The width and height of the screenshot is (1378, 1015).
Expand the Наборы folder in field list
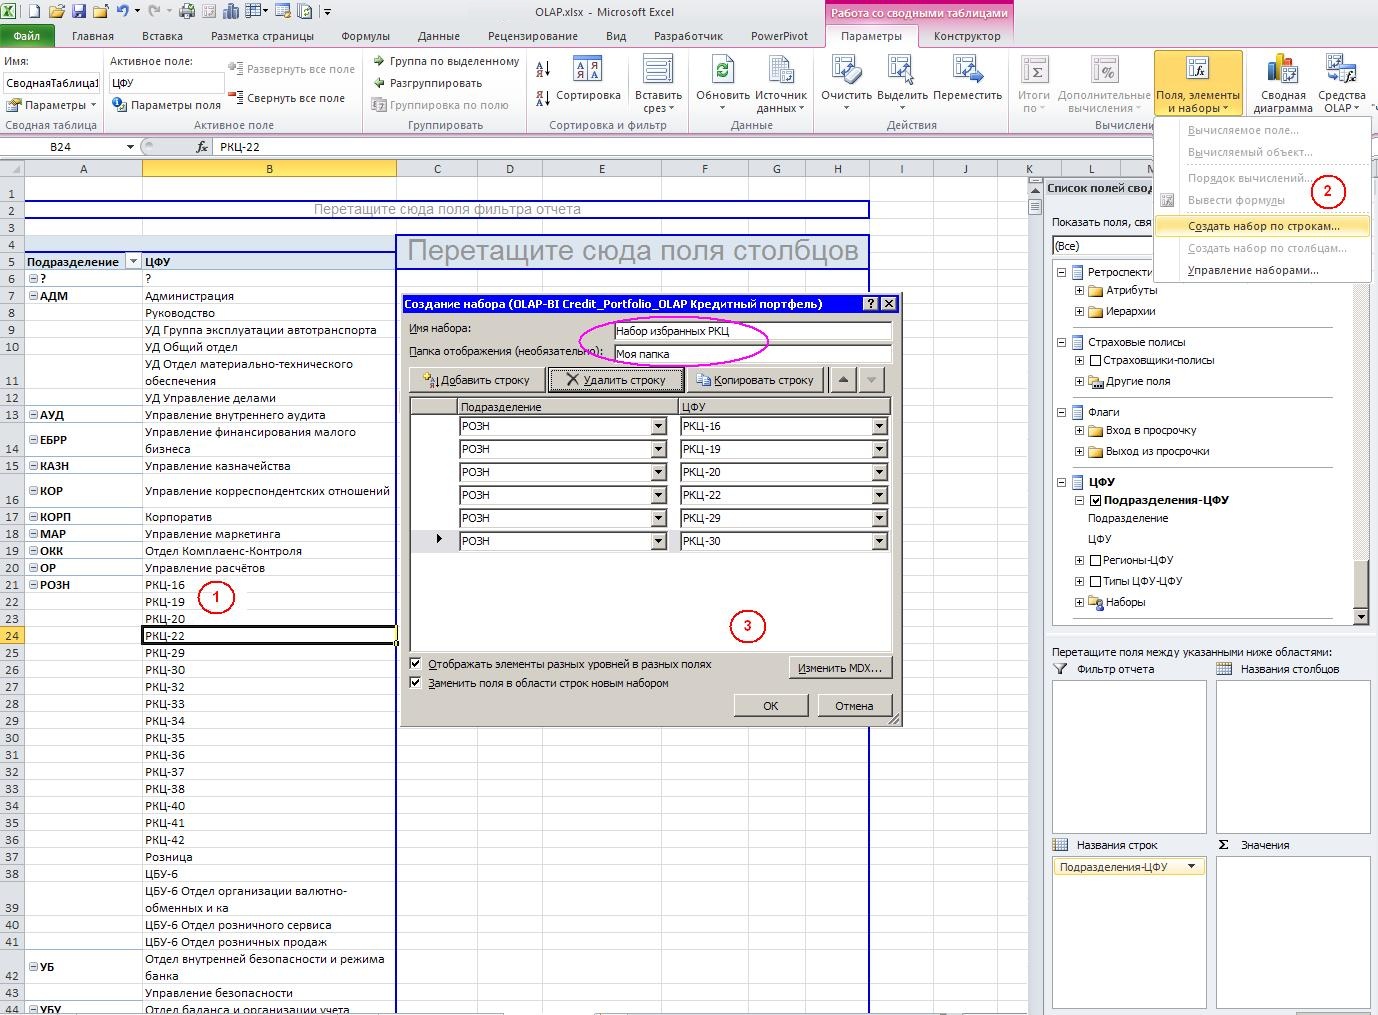tap(1079, 602)
